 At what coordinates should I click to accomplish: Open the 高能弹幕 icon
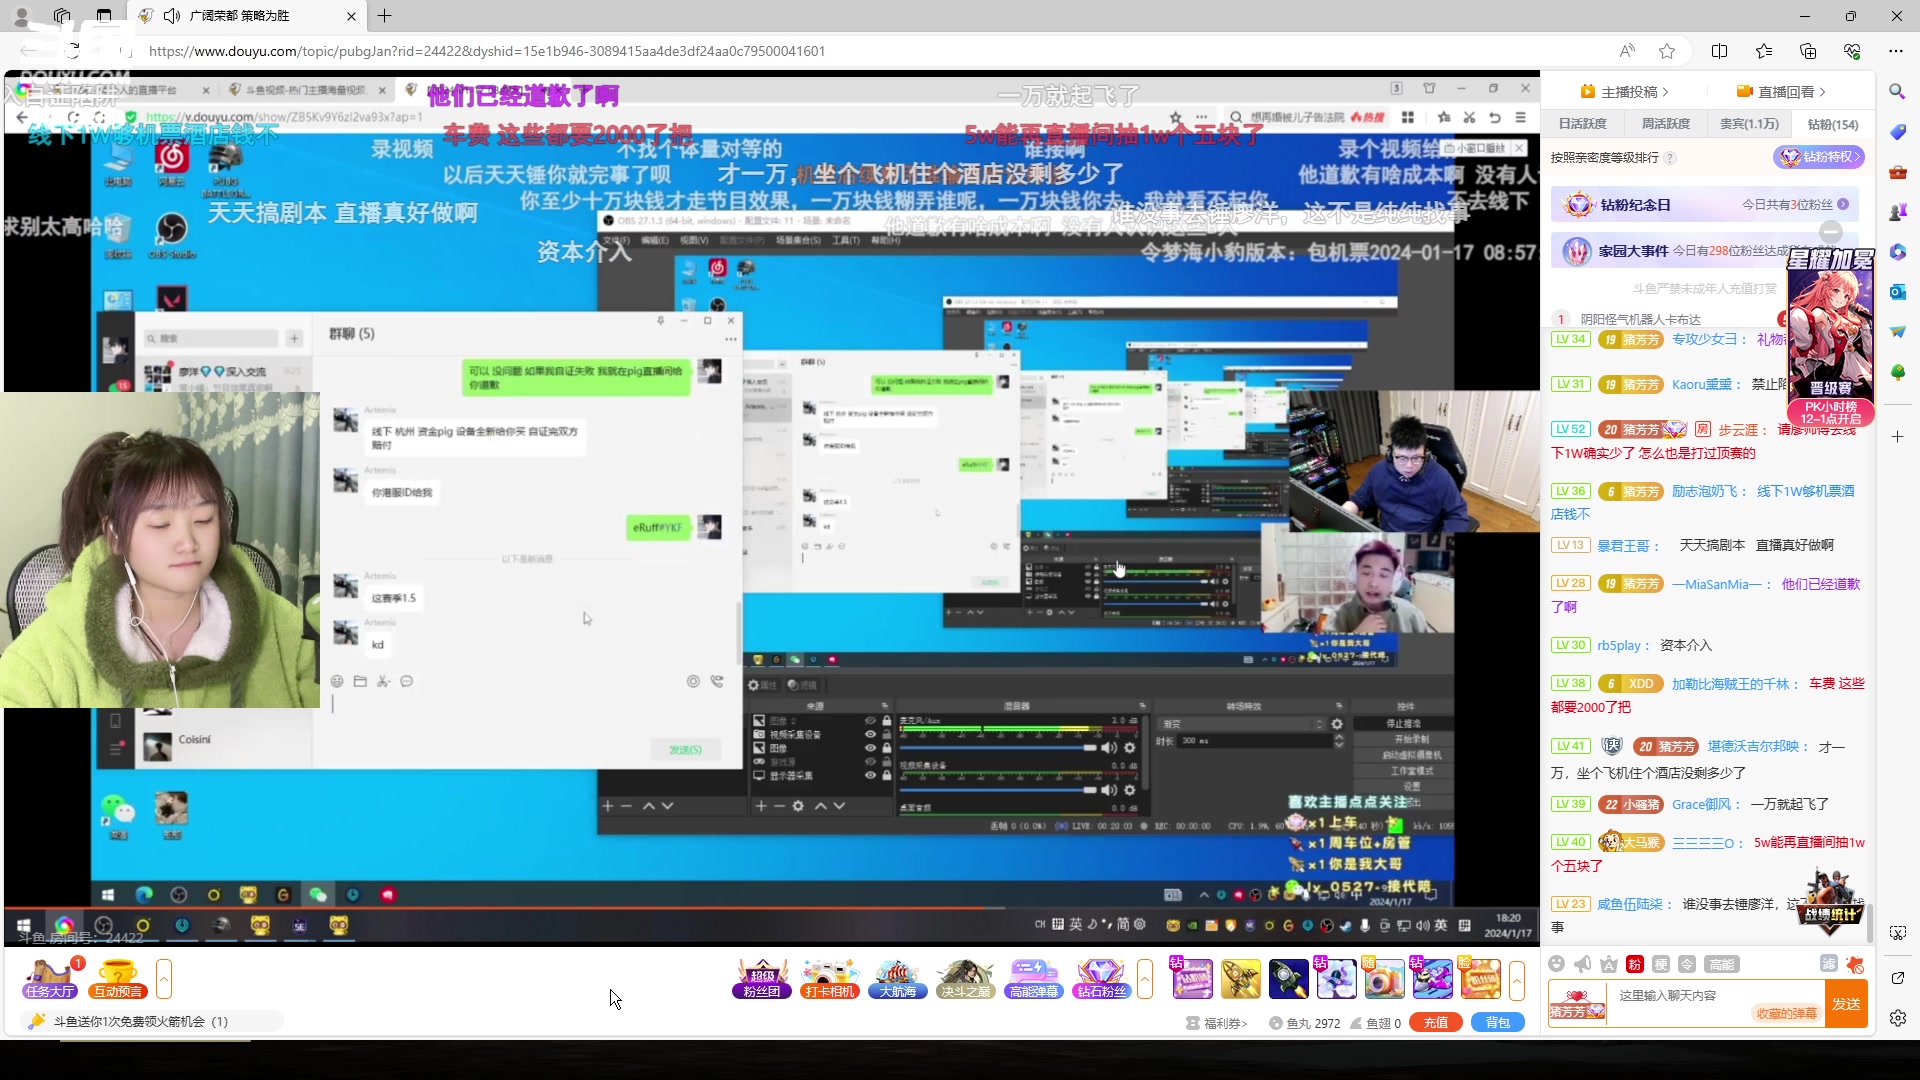[x=1034, y=978]
